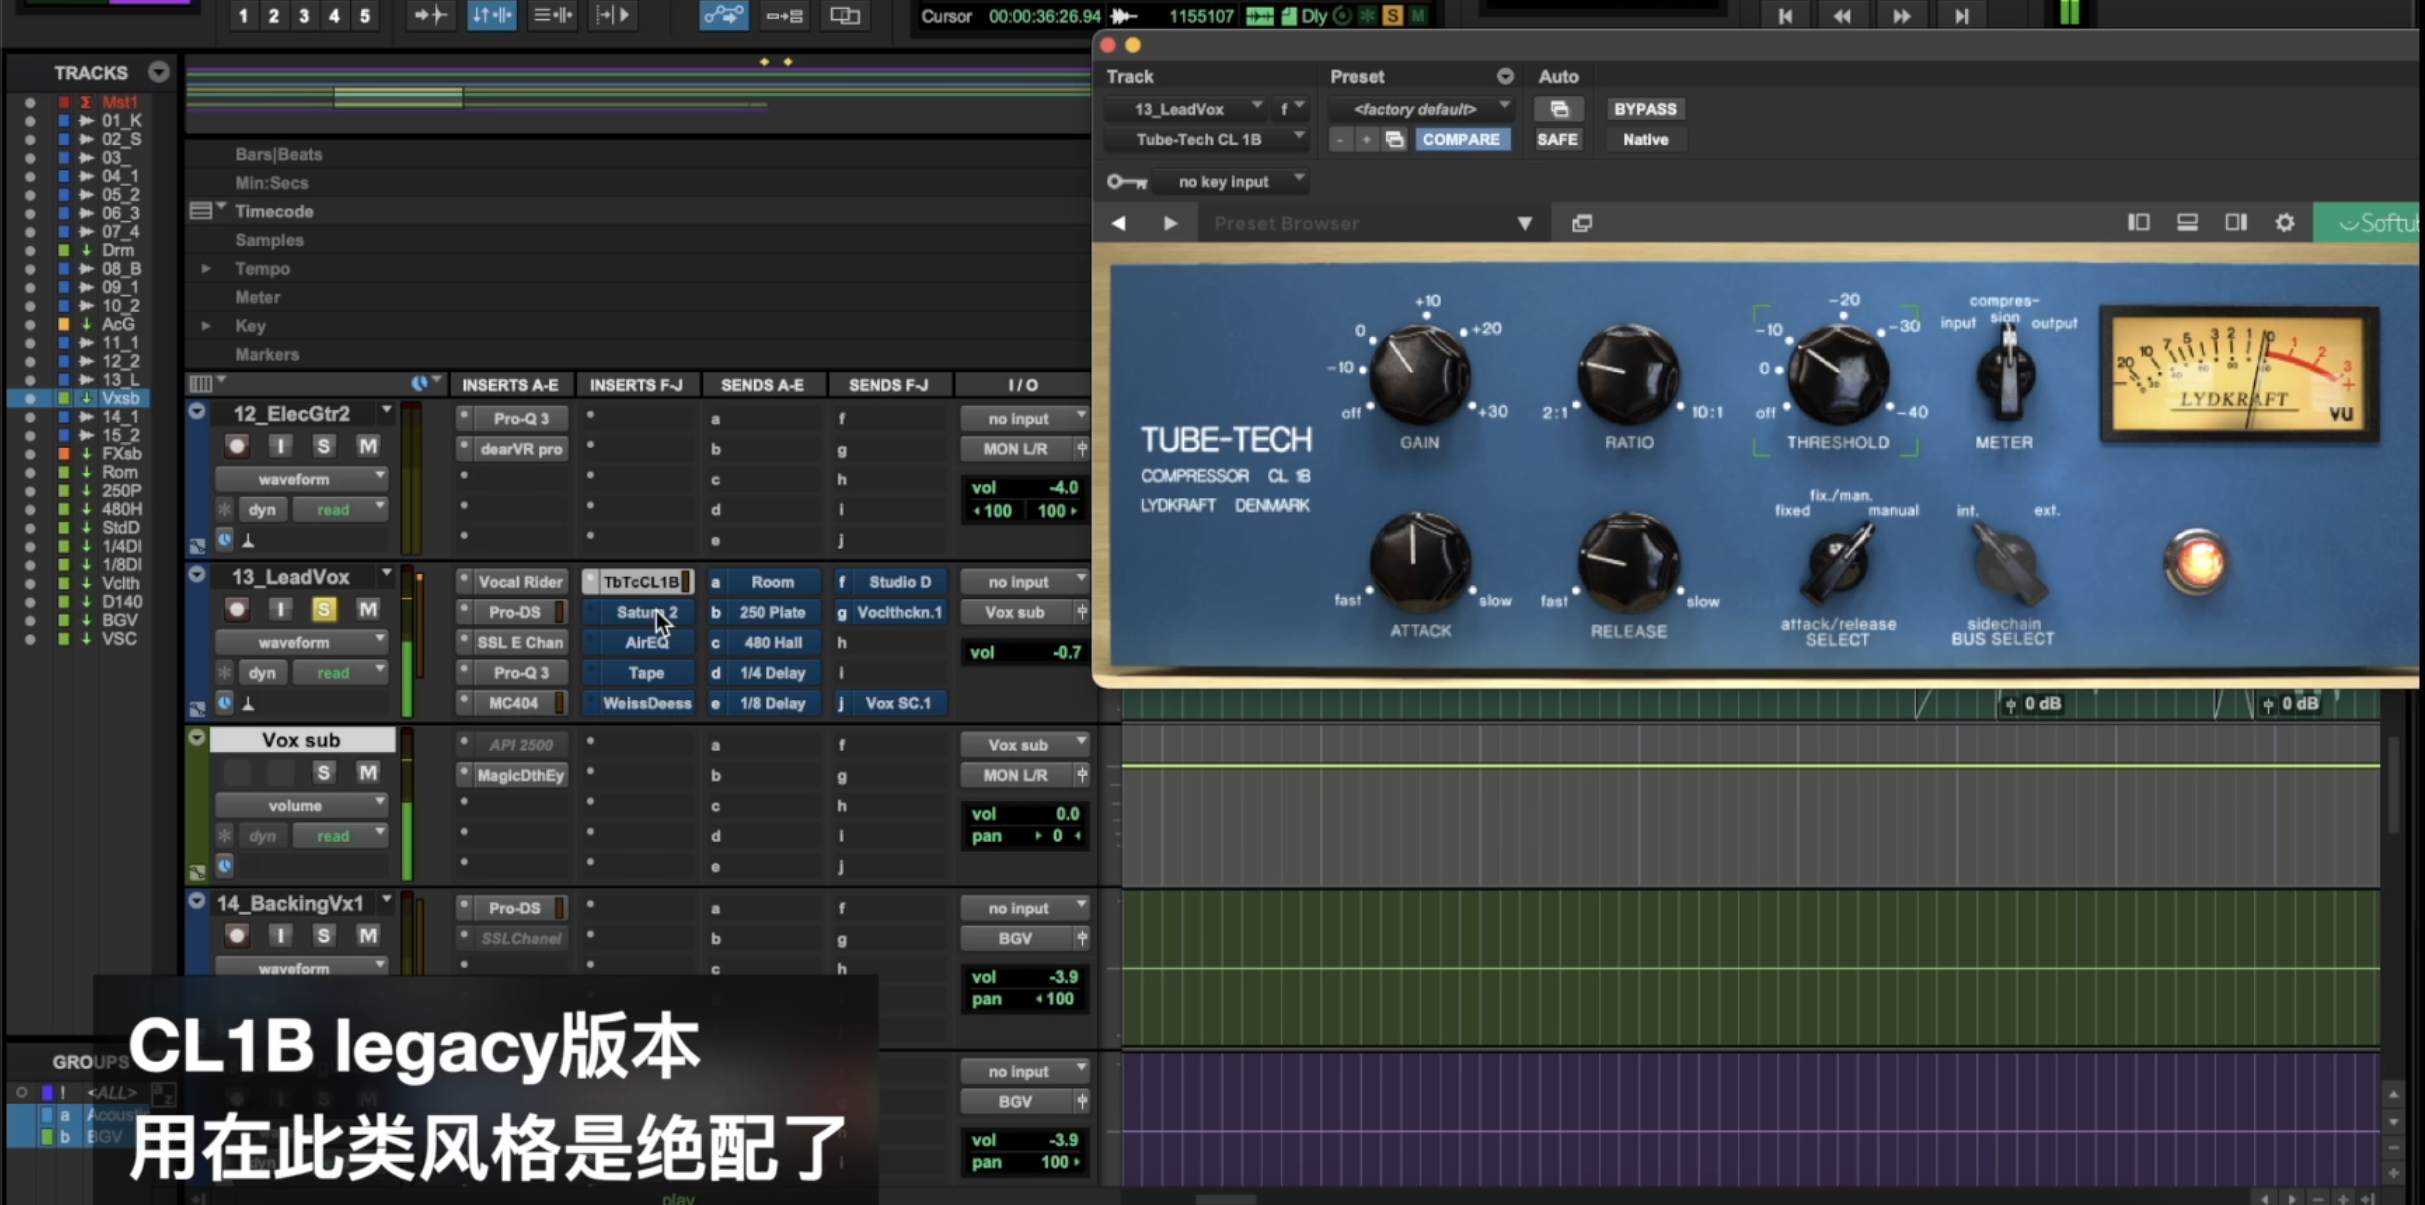Viewport: 2425px width, 1205px height.
Task: Select the SENDS A-E column header
Action: (x=761, y=385)
